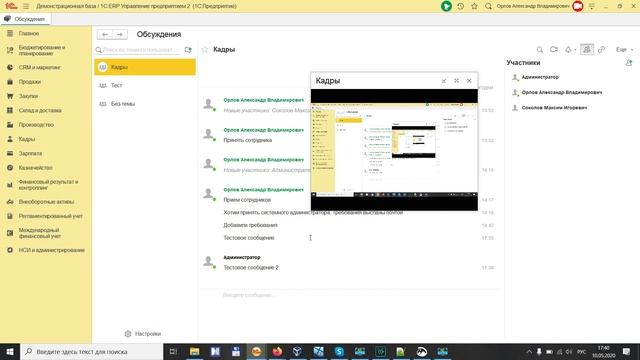The width and height of the screenshot is (640, 360).
Task: Open Настройки at the bottom
Action: [143, 334]
